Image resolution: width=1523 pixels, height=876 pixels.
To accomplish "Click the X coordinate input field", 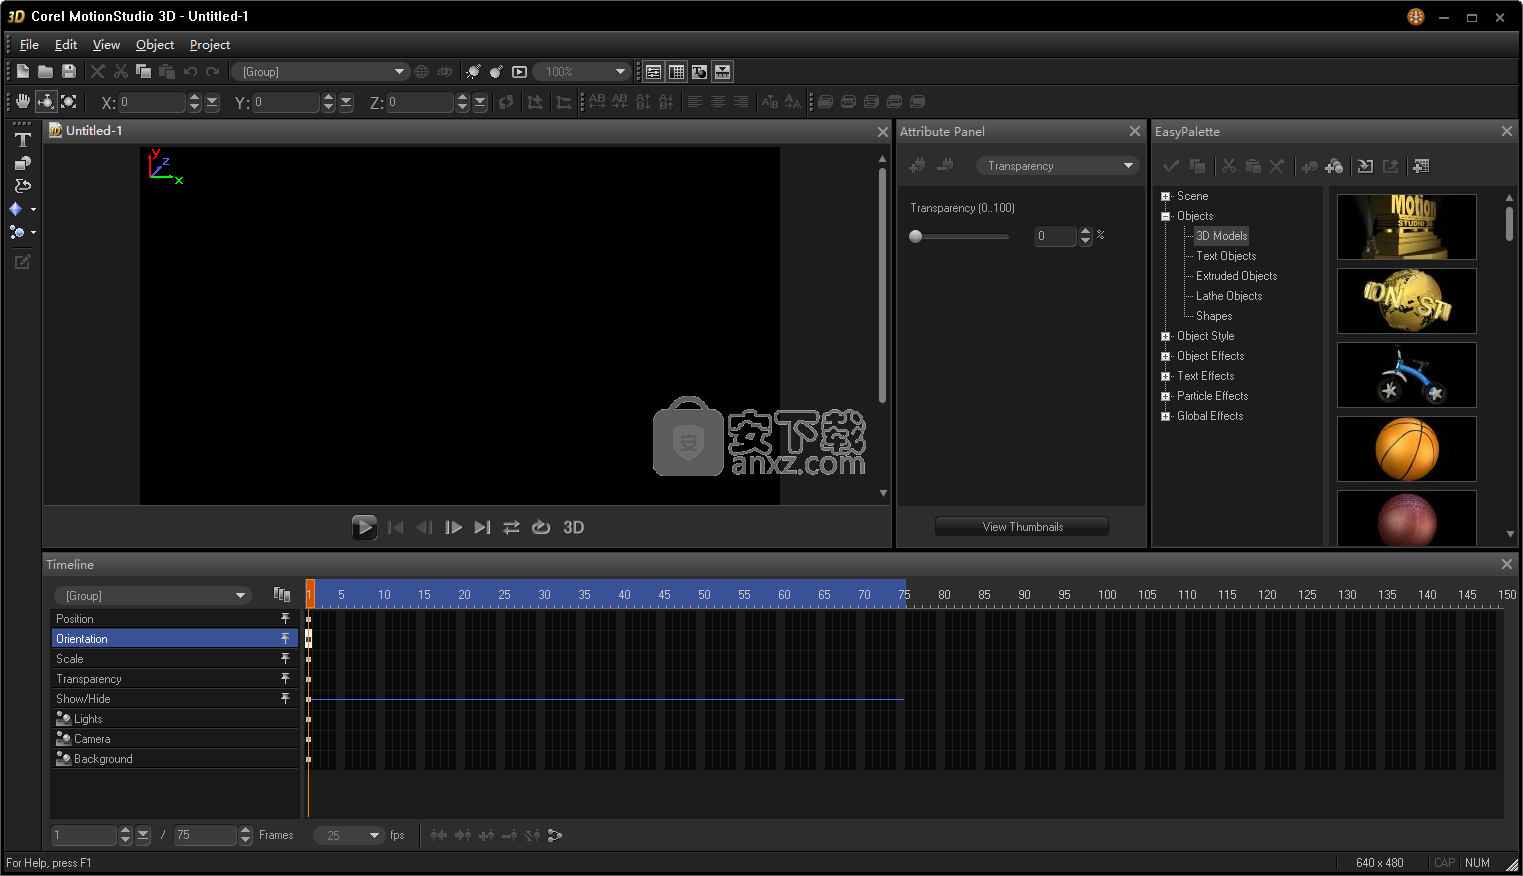I will click(152, 102).
